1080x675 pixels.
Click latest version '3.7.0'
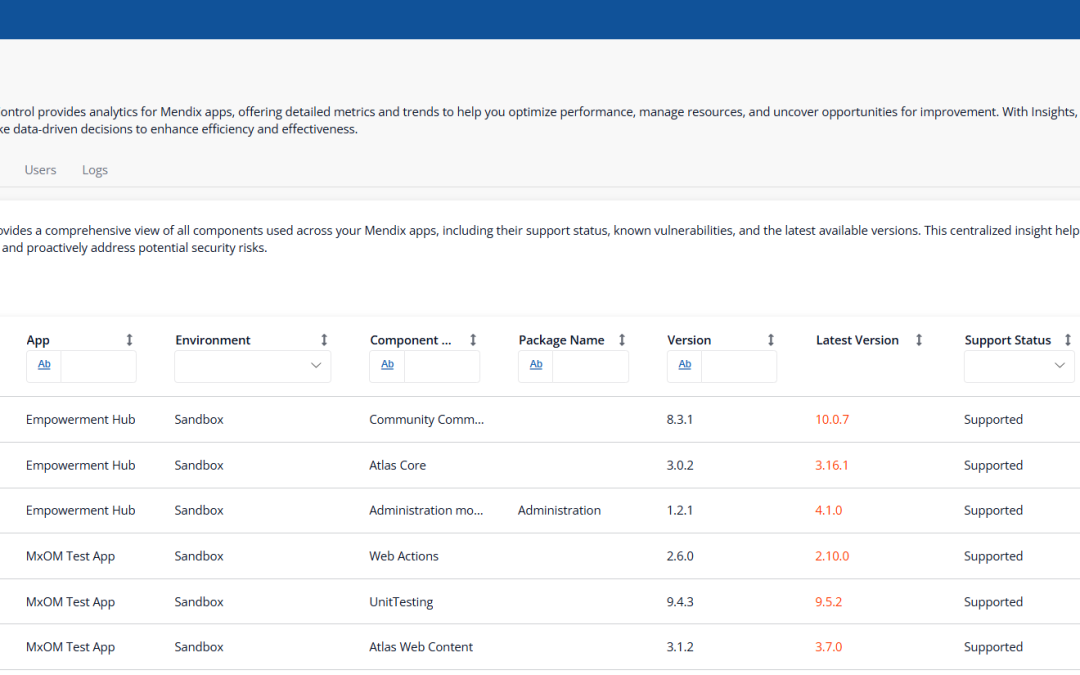click(829, 647)
